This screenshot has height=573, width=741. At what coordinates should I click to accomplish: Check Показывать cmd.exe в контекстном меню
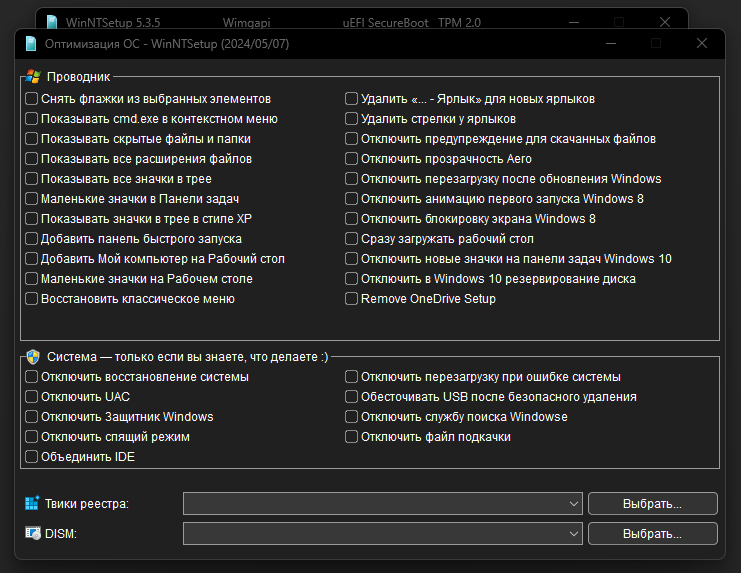[x=32, y=119]
